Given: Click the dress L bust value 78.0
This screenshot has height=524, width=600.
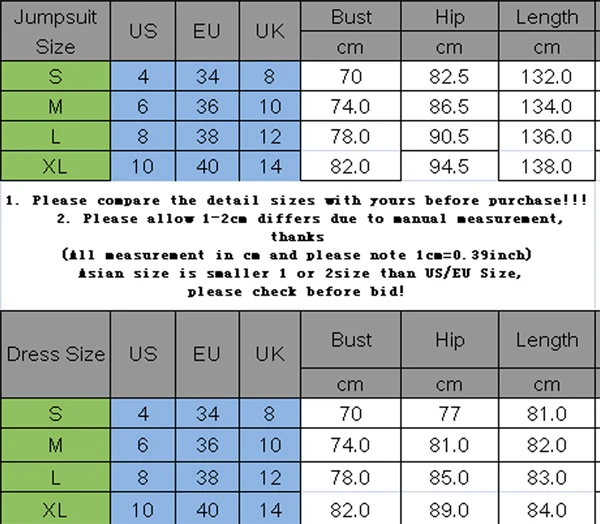Looking at the screenshot, I should click(351, 477).
